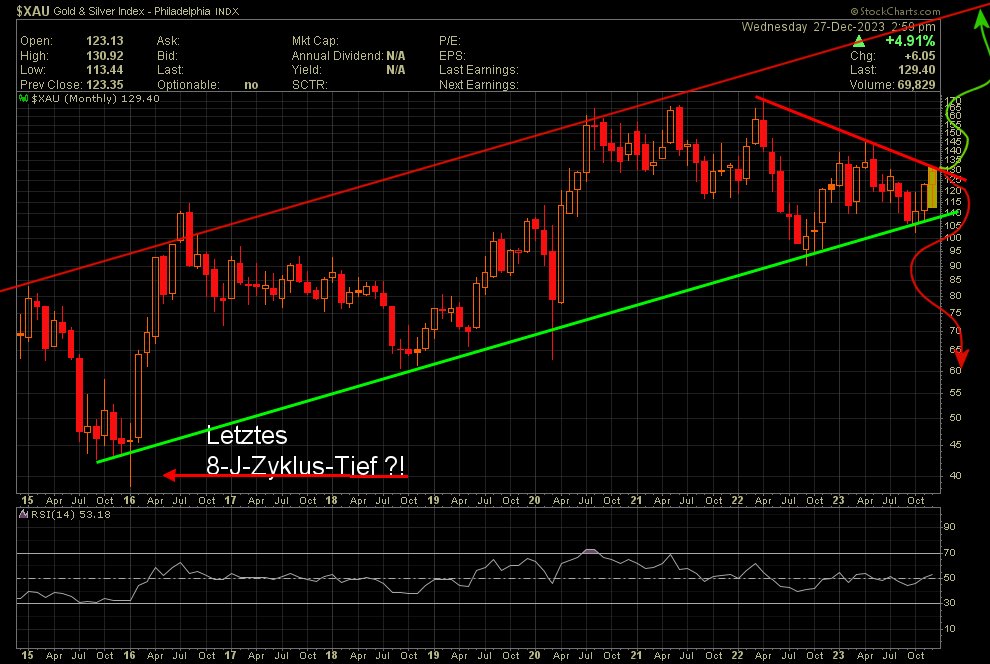Click the 'Last Earnings:' label
990x664 pixels.
(x=479, y=70)
